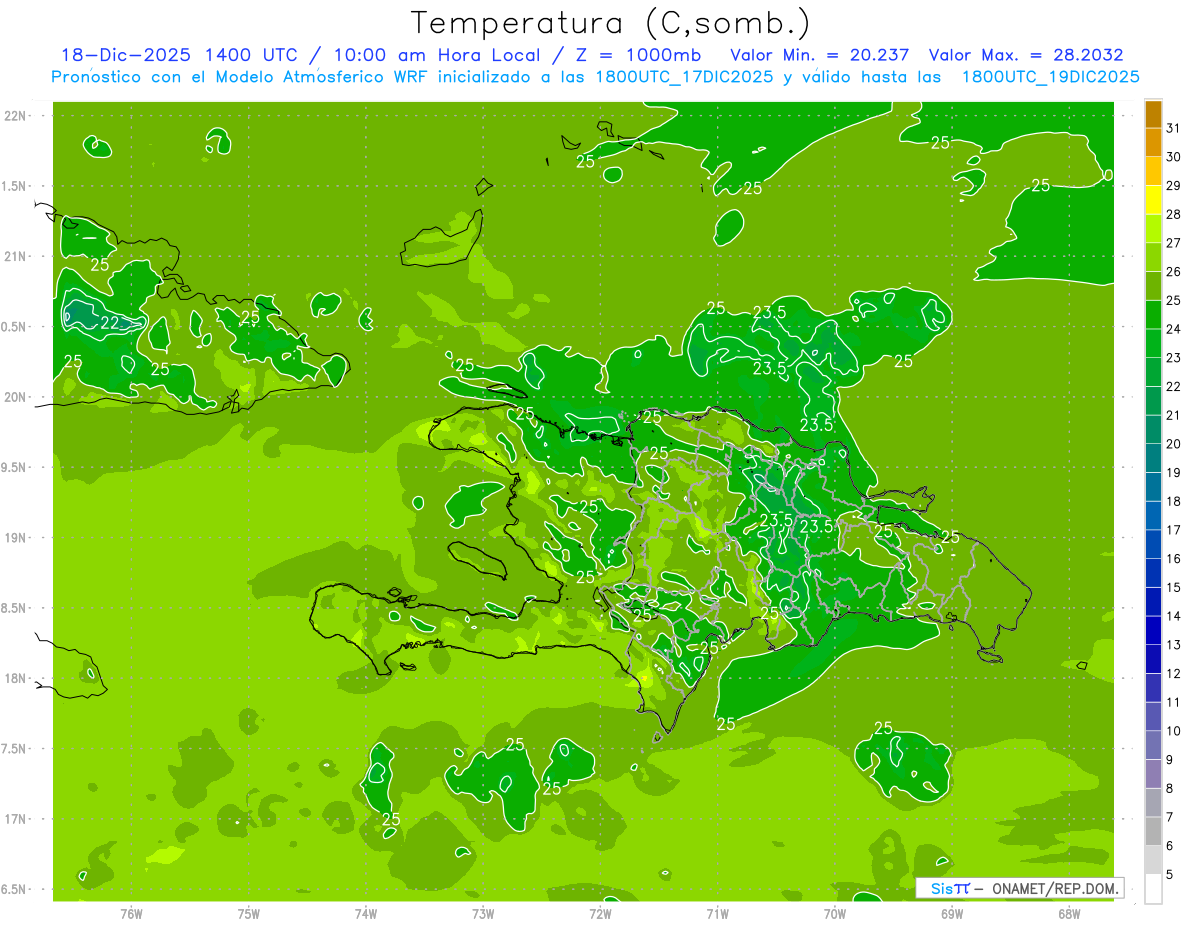Click the 73W longitude axis label
1200x927 pixels.
click(483, 913)
